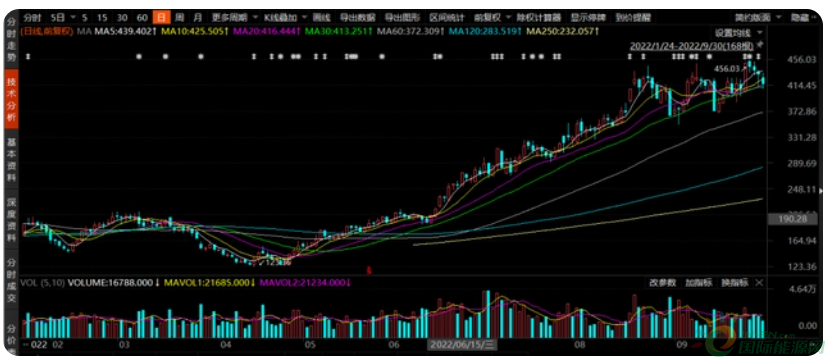Switch to 周 weekly period
Screen dimensions: 830x362
coord(180,17)
